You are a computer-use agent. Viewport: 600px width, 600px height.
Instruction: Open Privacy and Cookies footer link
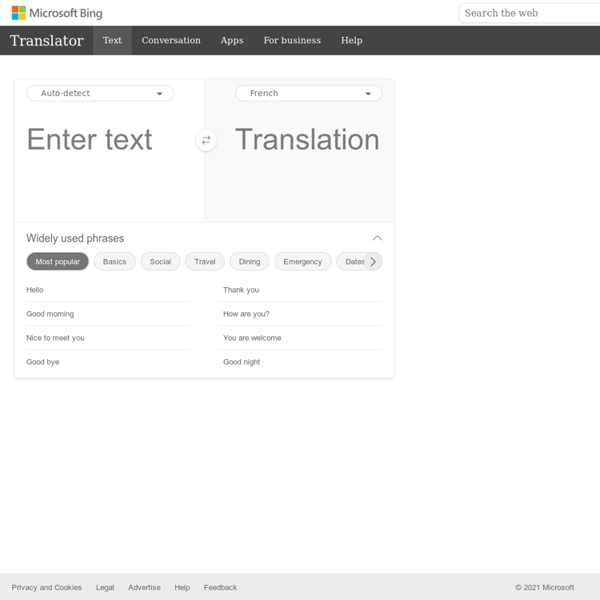pyautogui.click(x=47, y=587)
